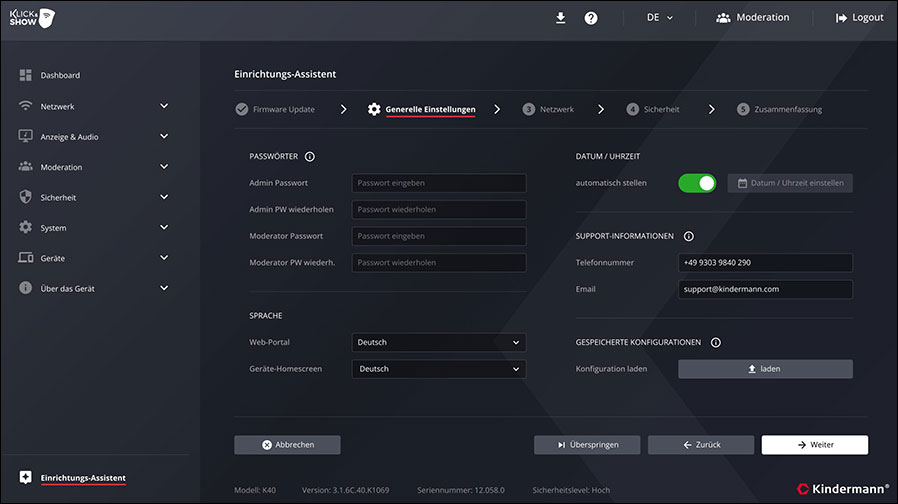Open the DE language selector
This screenshot has height=504, width=898.
click(660, 18)
